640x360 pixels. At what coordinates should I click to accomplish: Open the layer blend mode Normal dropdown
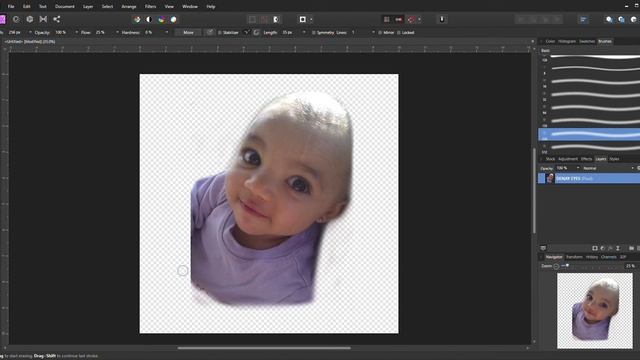click(608, 168)
